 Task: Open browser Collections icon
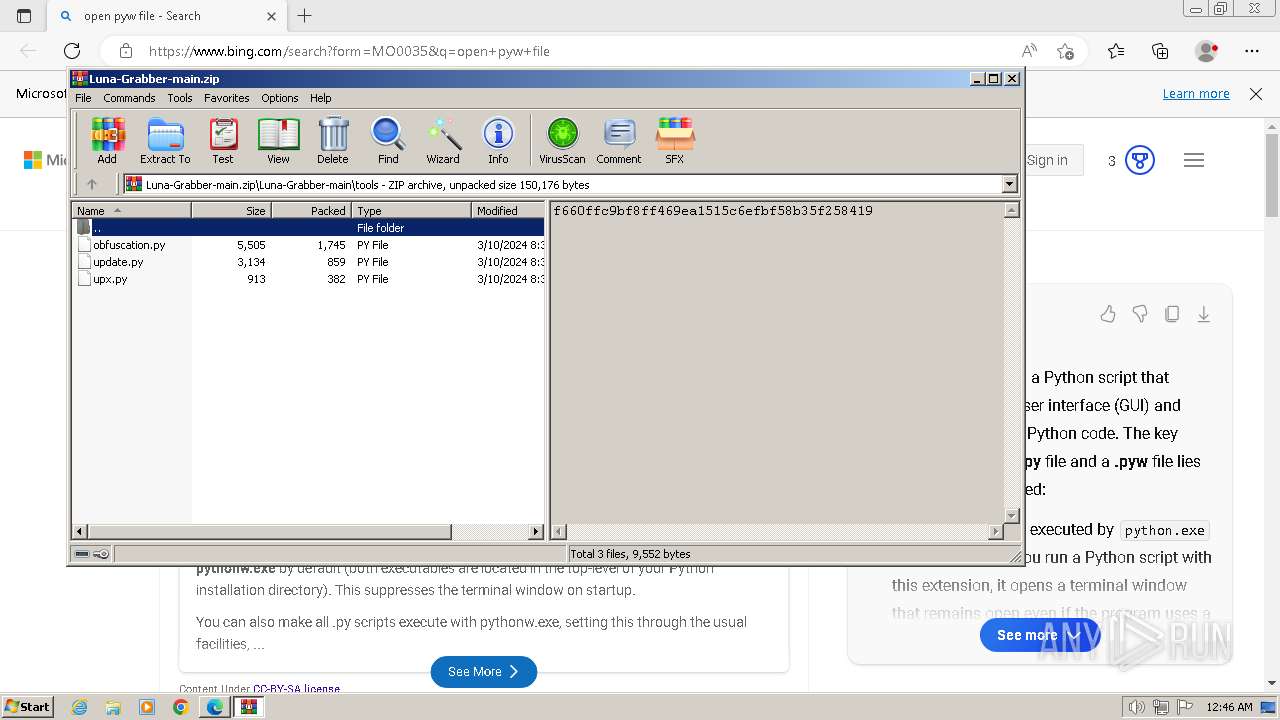(x=1160, y=51)
